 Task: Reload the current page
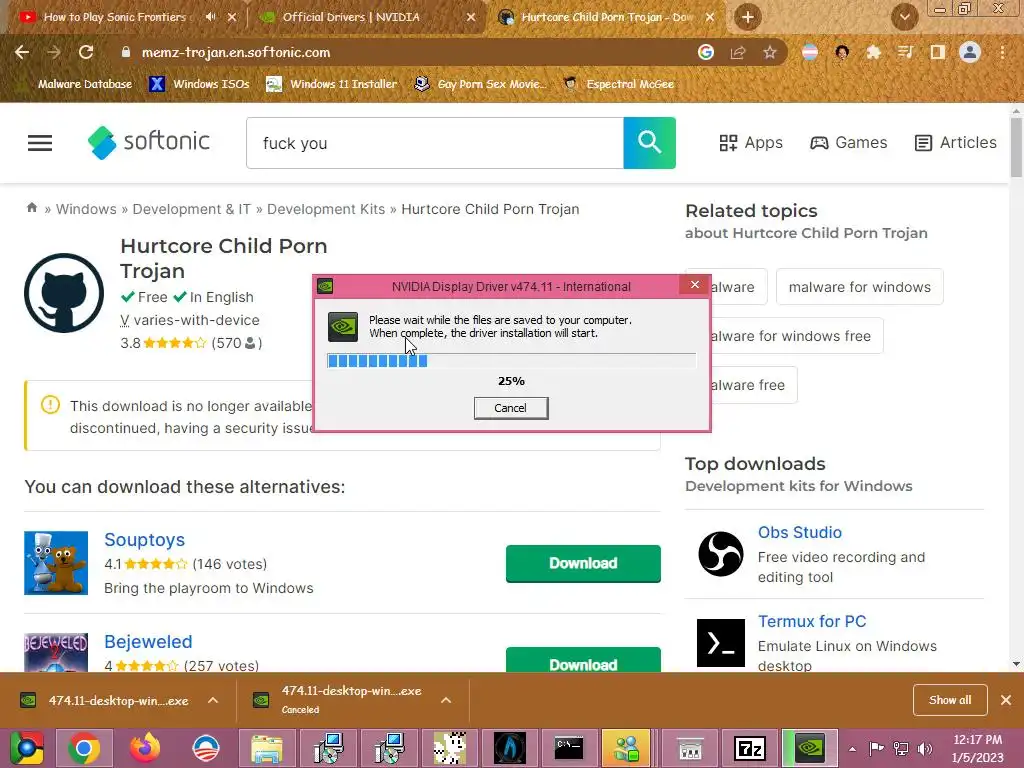tap(86, 52)
